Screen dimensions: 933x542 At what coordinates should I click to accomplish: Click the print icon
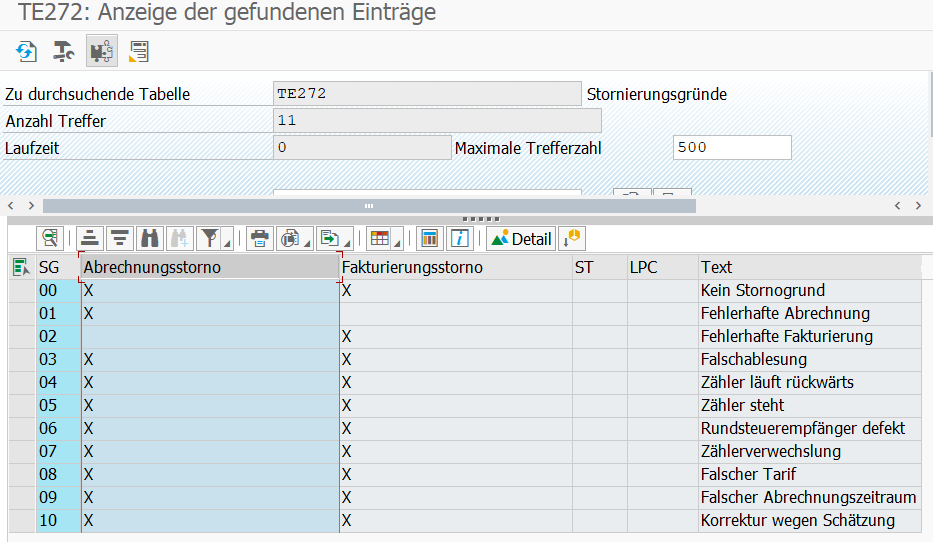point(260,238)
